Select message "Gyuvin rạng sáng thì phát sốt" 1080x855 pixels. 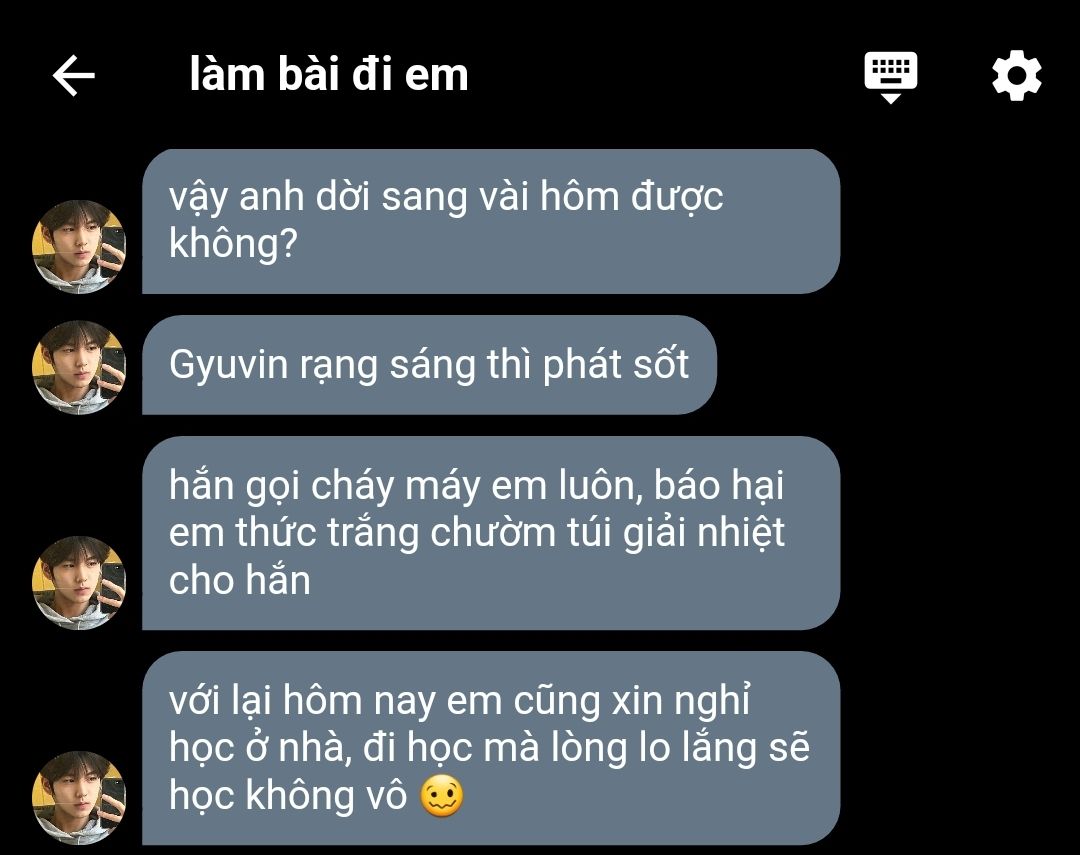429,365
